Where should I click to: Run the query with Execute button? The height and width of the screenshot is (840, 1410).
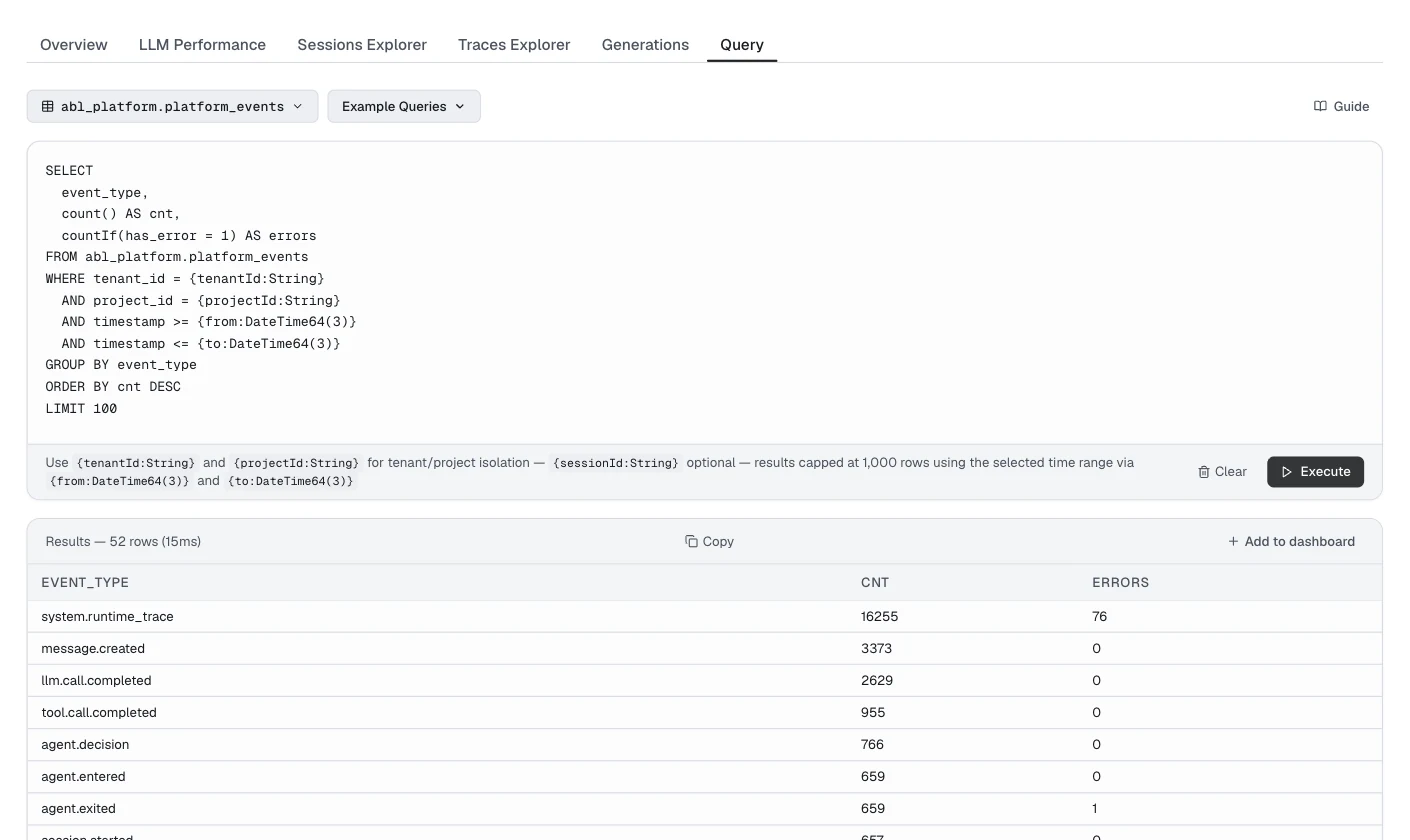1315,472
